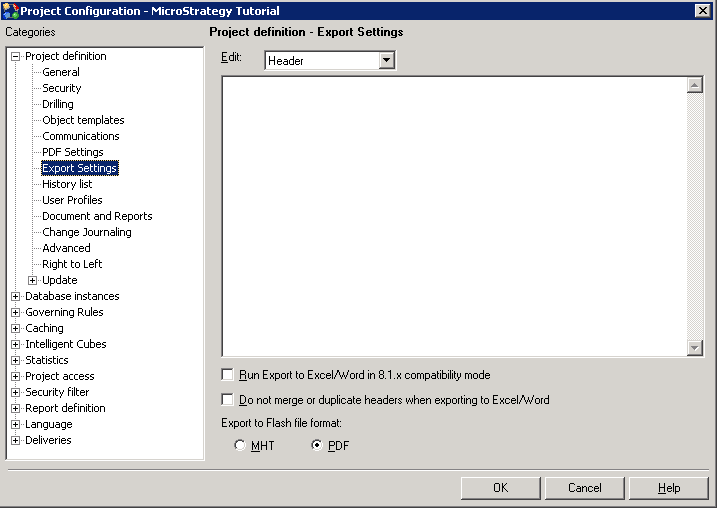
Task: Close the Project Configuration dialog
Action: (x=703, y=10)
